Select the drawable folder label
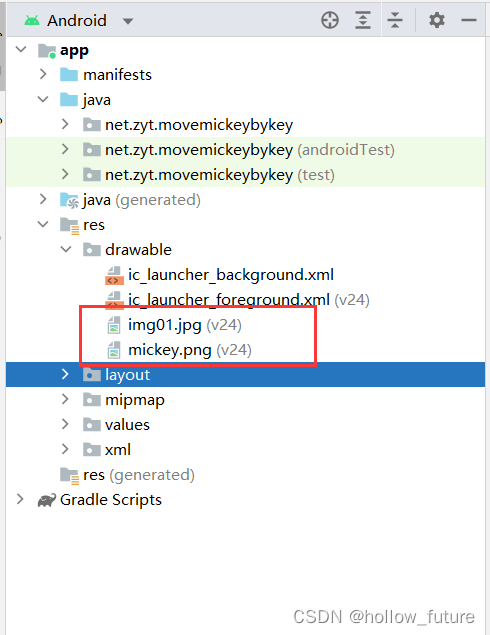This screenshot has height=635, width=490. click(x=138, y=249)
